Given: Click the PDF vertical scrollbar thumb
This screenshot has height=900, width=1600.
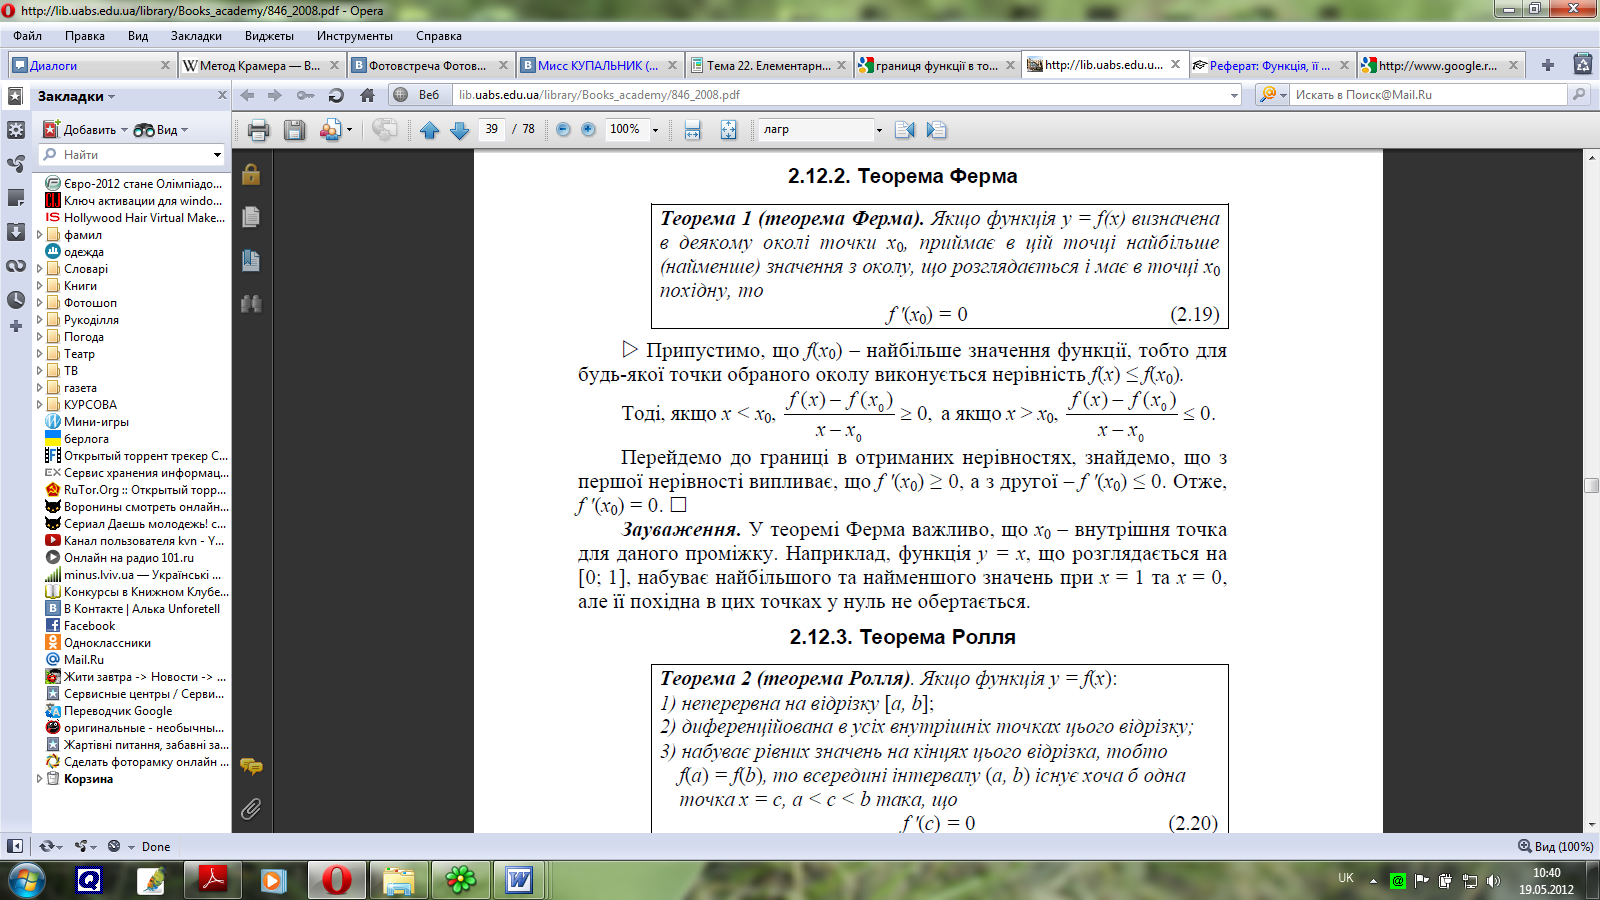Looking at the screenshot, I should pyautogui.click(x=1591, y=485).
